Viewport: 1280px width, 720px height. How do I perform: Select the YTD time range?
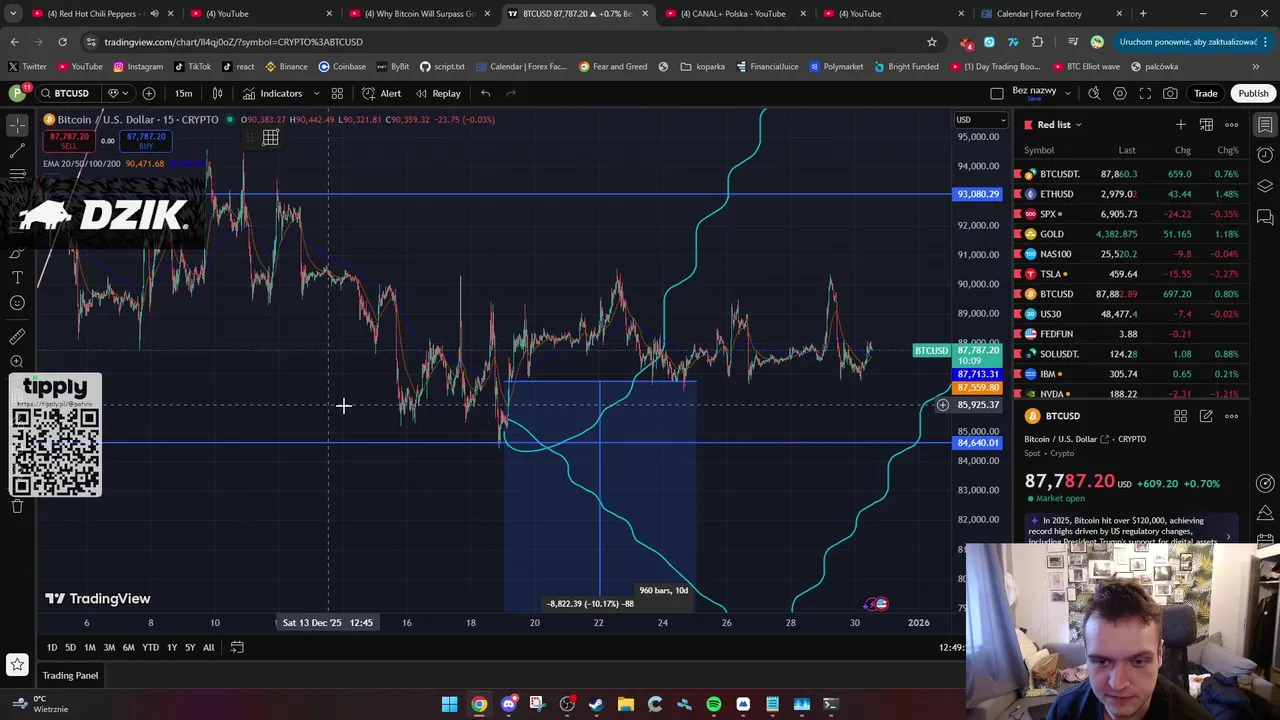pyautogui.click(x=150, y=647)
